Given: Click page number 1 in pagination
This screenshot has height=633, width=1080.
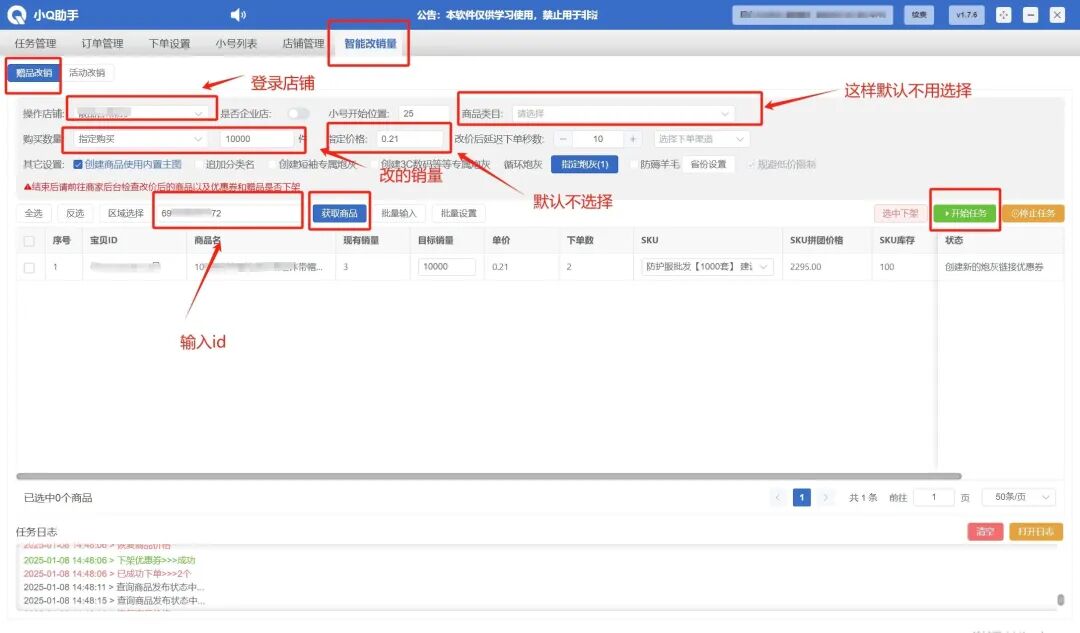Looking at the screenshot, I should pos(802,497).
